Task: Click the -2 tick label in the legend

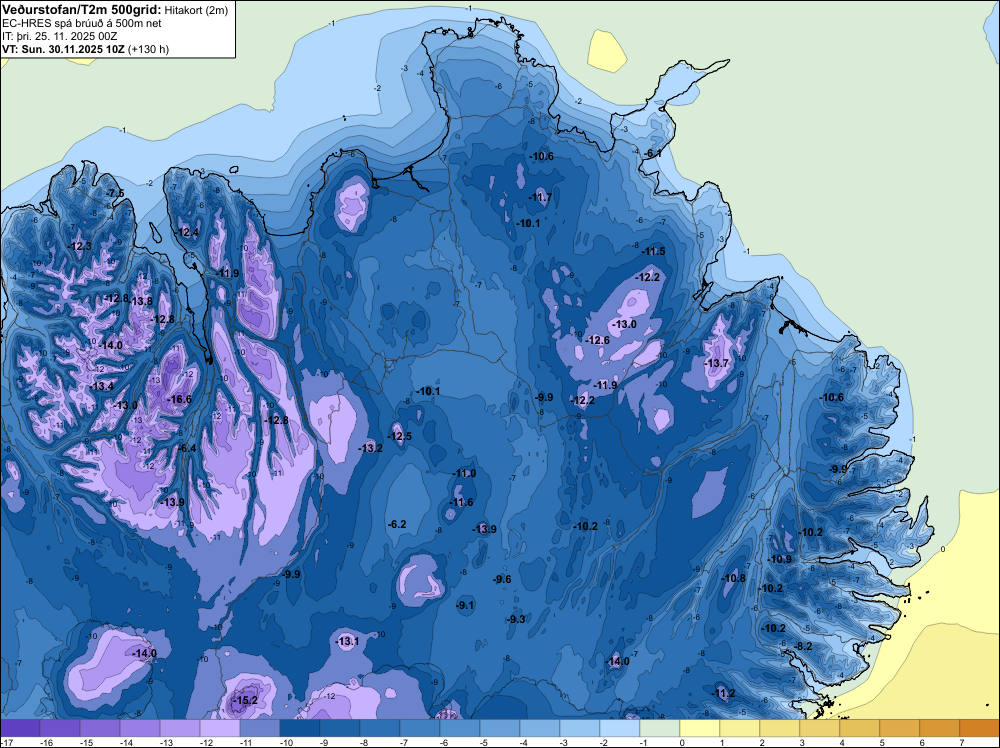Action: click(603, 742)
